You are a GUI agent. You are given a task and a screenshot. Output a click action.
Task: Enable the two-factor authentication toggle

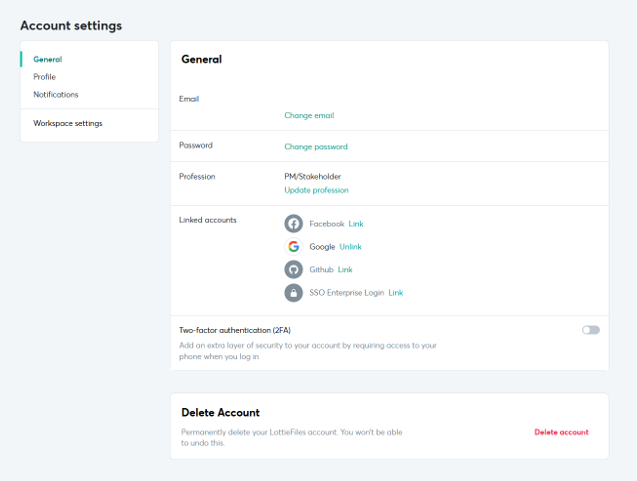[x=591, y=330]
